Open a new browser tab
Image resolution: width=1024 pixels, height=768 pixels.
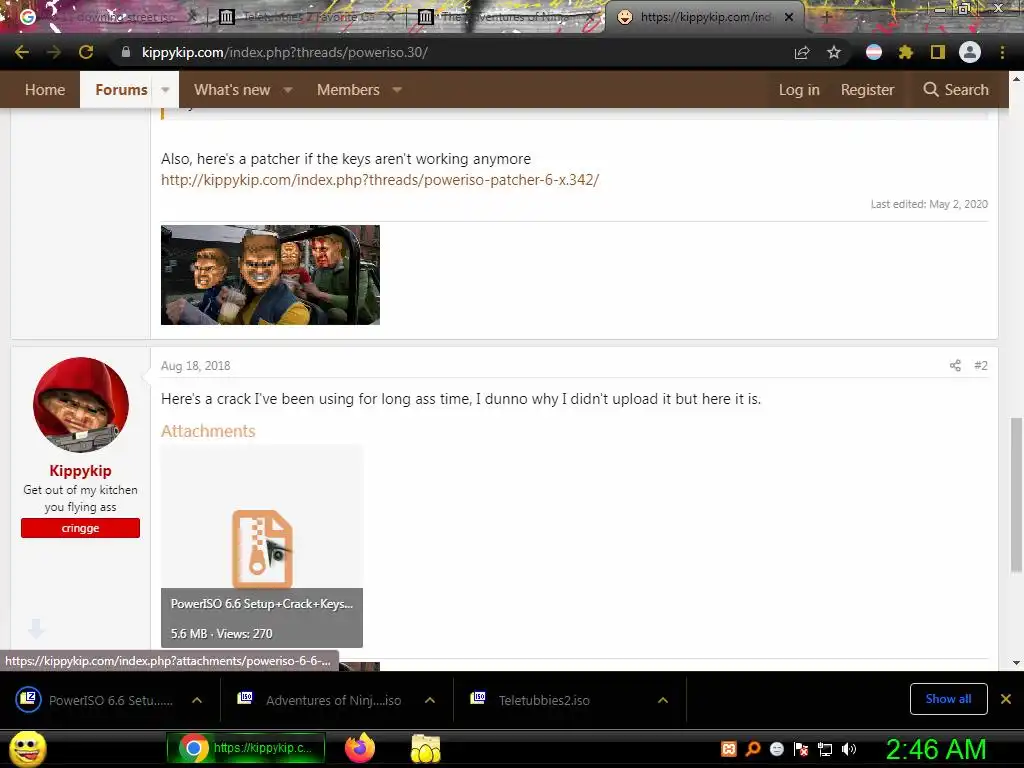[825, 17]
